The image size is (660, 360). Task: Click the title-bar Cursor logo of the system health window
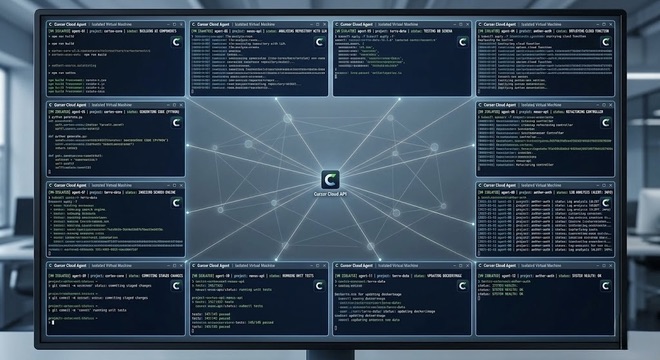(480, 266)
